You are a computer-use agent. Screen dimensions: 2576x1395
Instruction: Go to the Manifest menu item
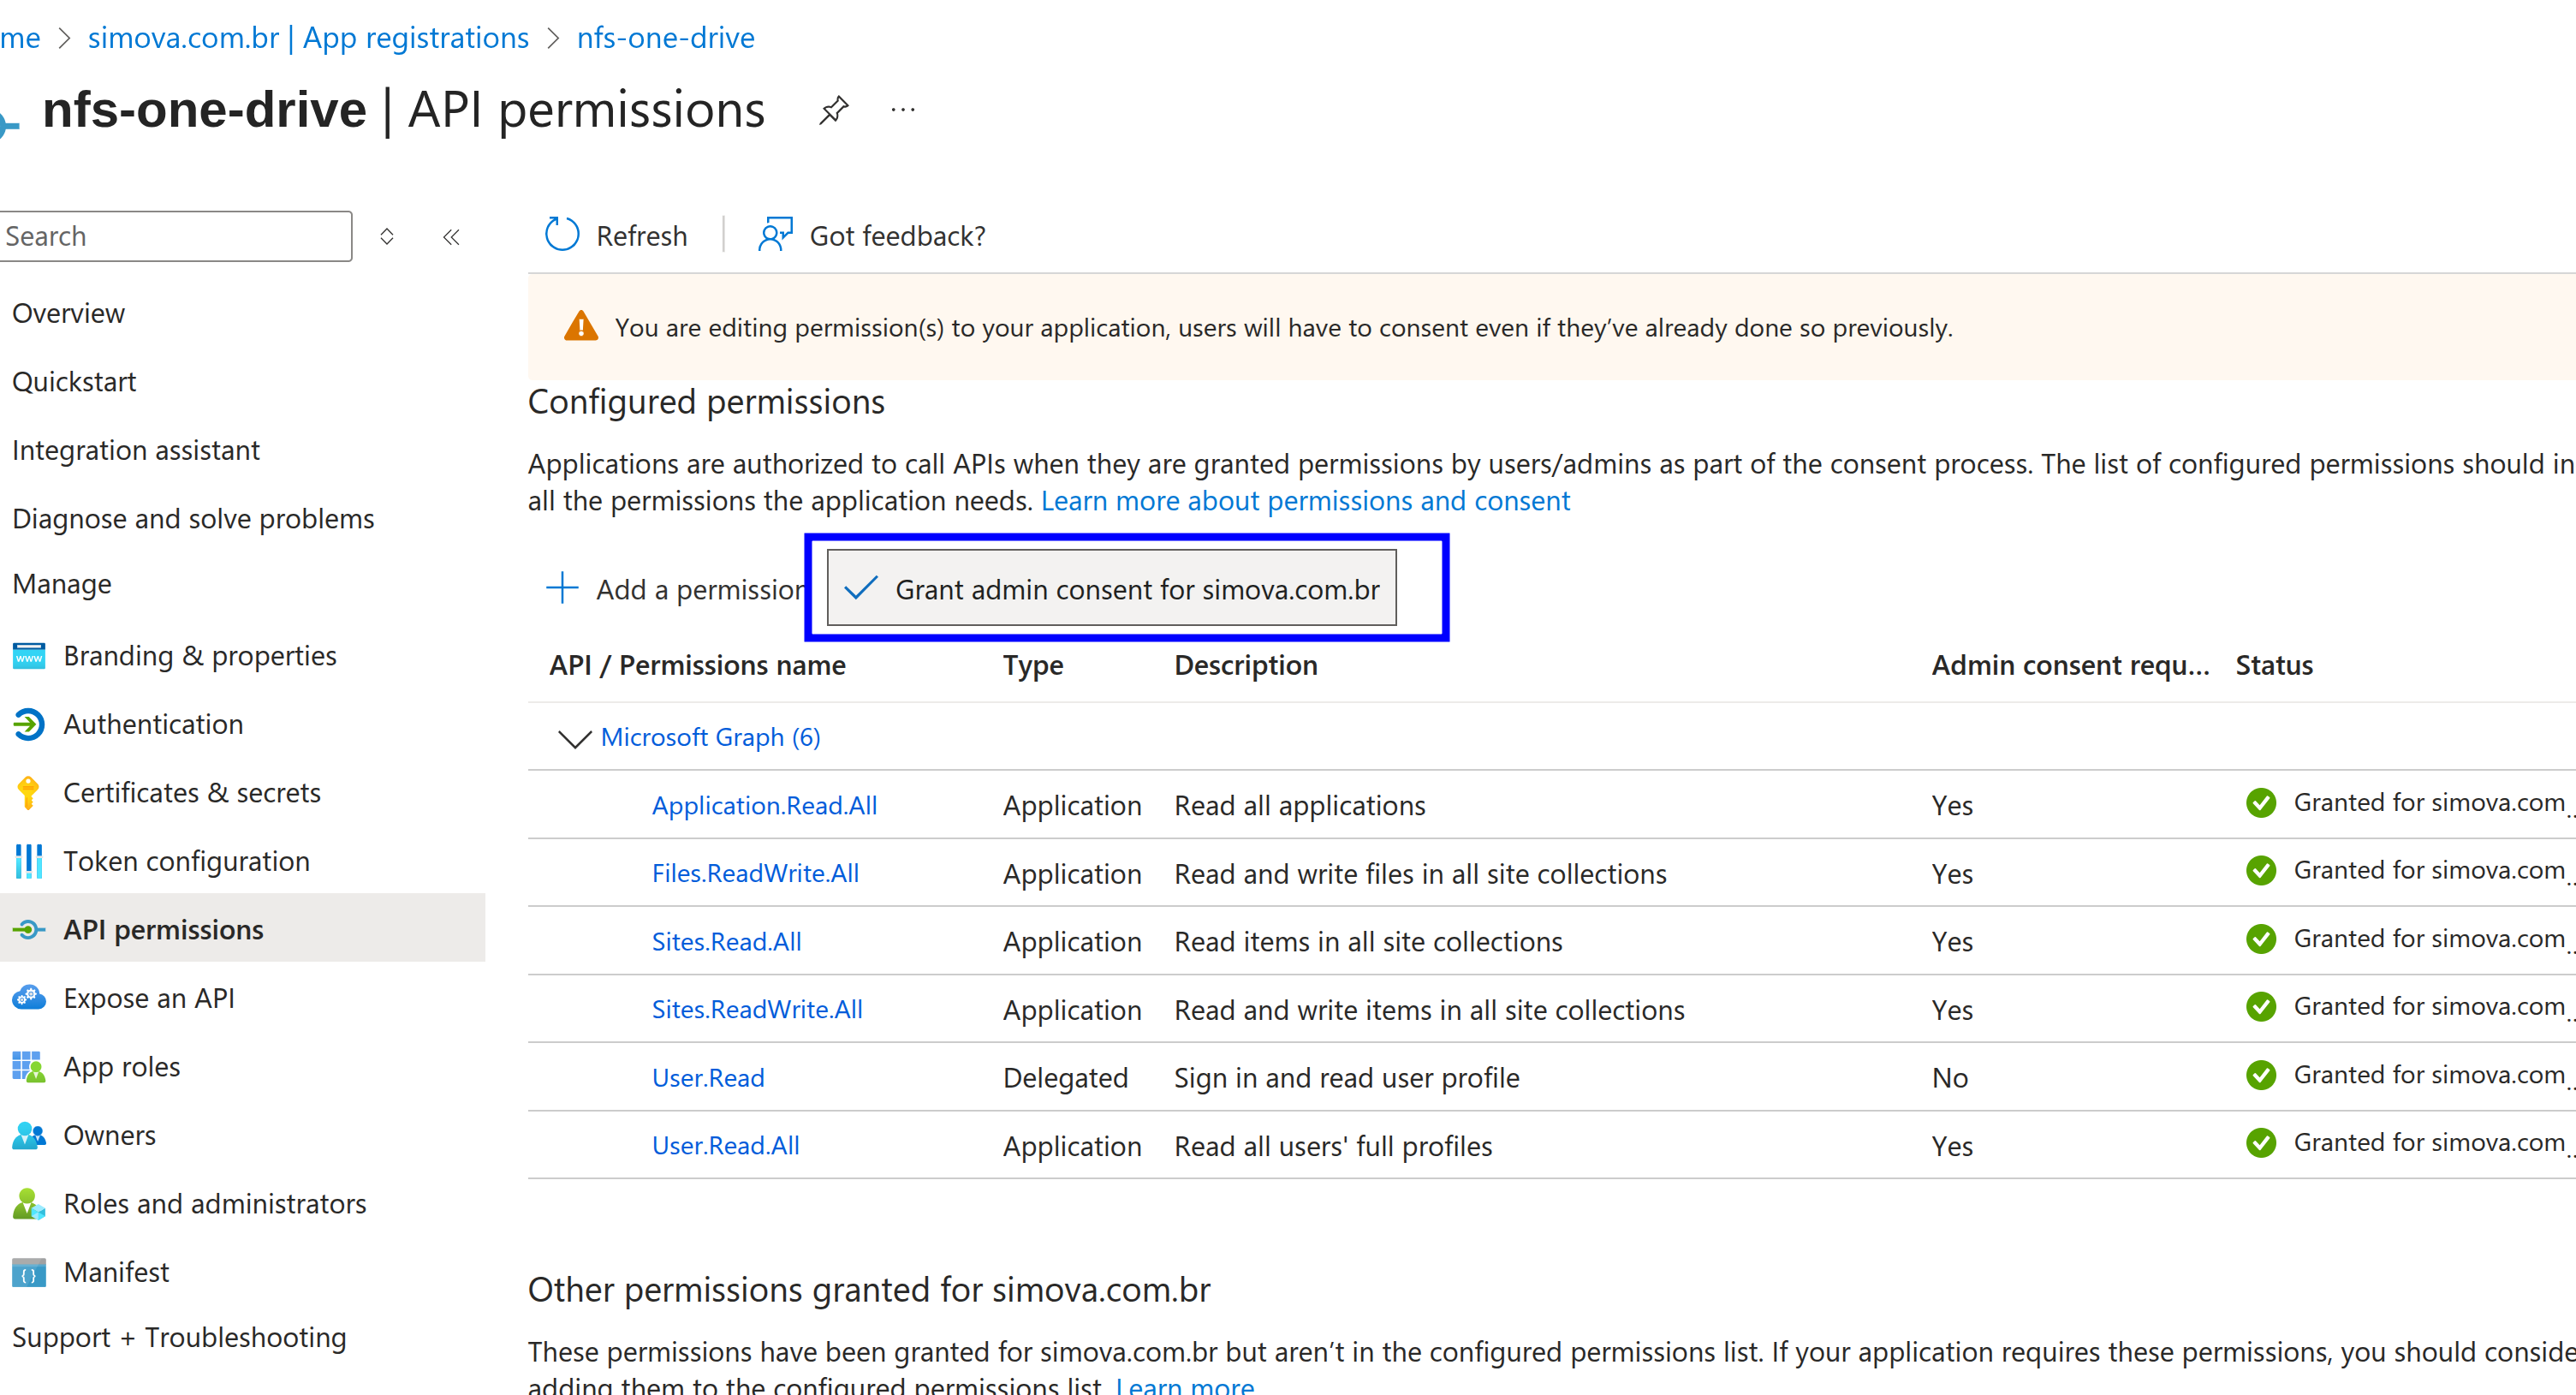[x=116, y=1272]
